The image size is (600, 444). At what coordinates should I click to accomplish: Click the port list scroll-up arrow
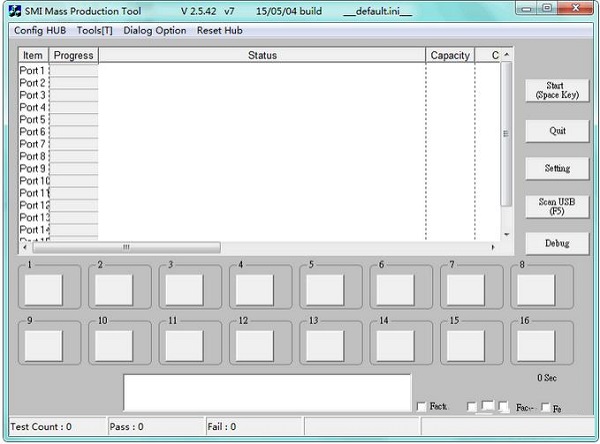coord(506,55)
